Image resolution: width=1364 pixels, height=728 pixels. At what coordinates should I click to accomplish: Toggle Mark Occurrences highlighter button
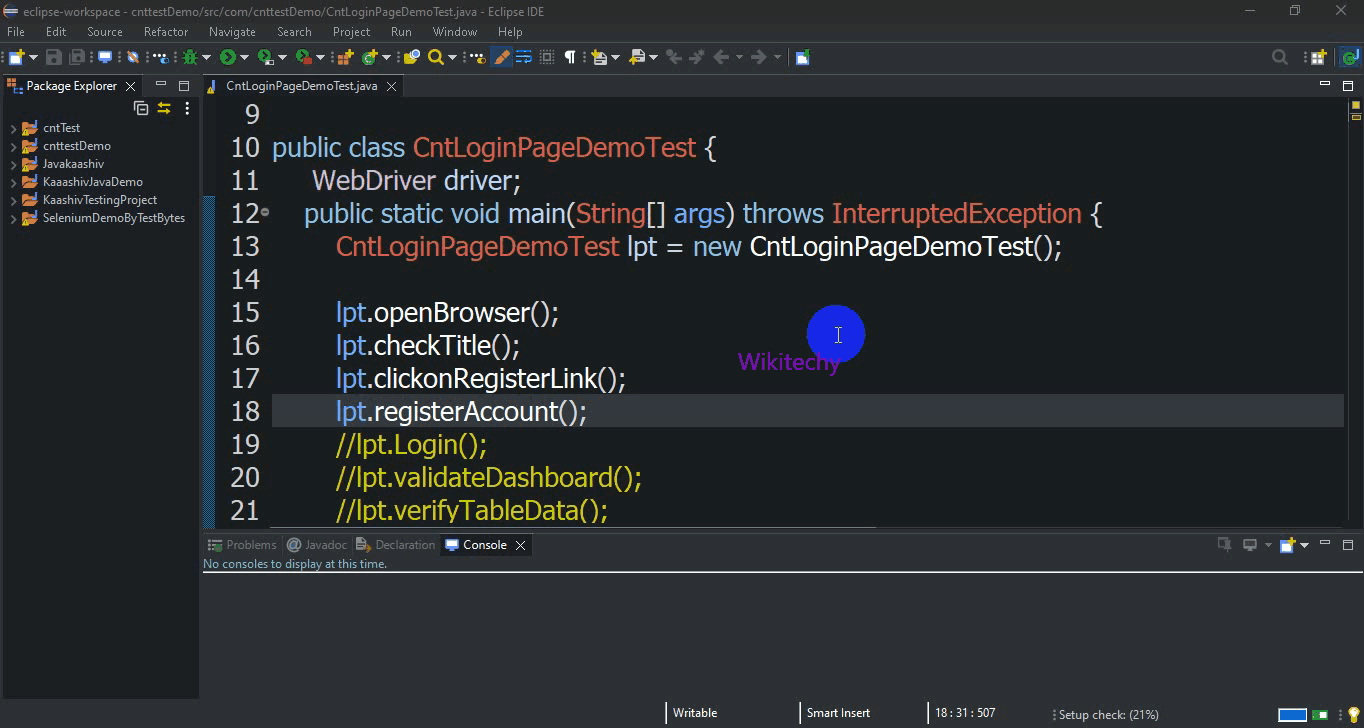pos(502,58)
